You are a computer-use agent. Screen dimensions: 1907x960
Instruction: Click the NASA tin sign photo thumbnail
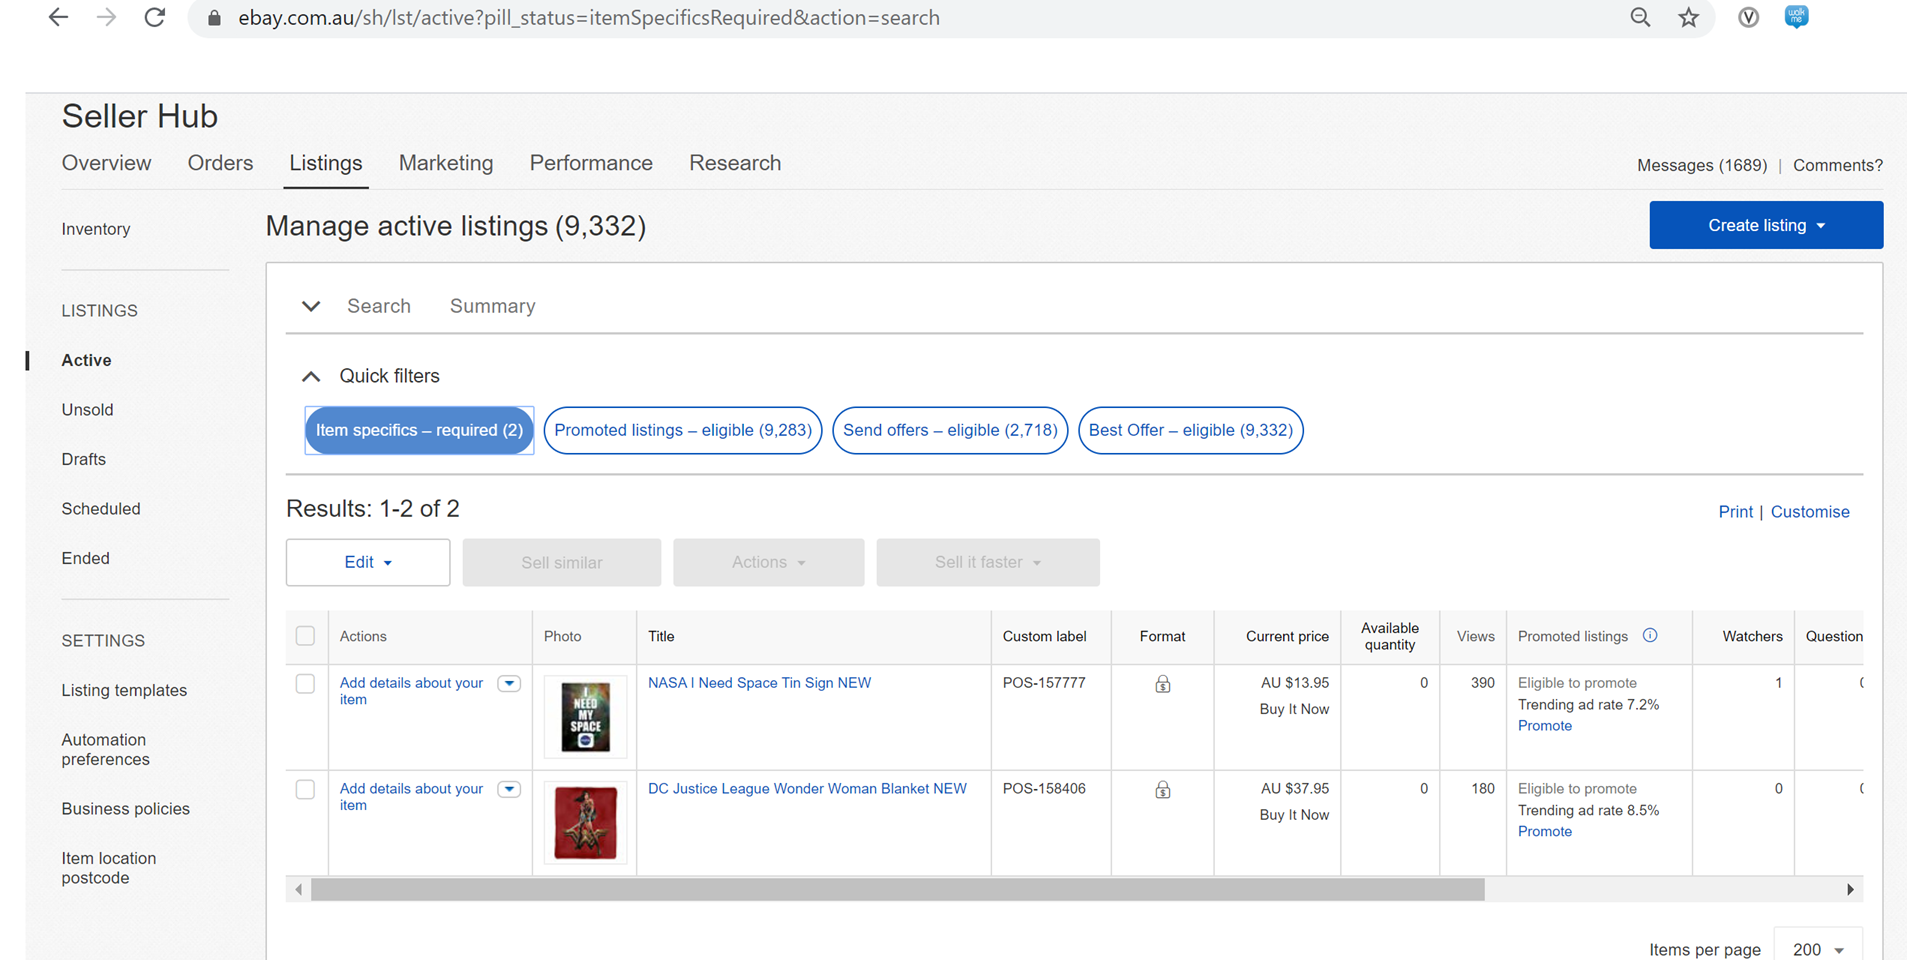pos(585,717)
